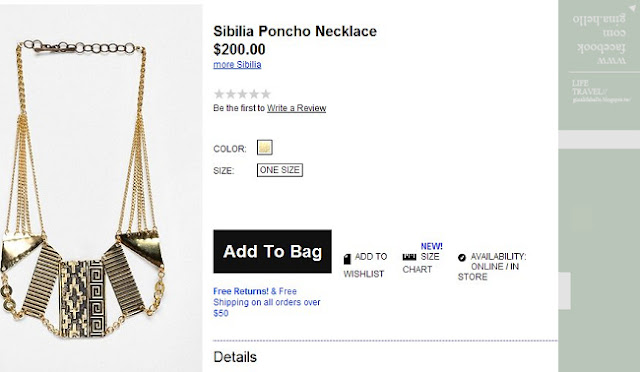Choose the ONE SIZE option

tap(280, 170)
